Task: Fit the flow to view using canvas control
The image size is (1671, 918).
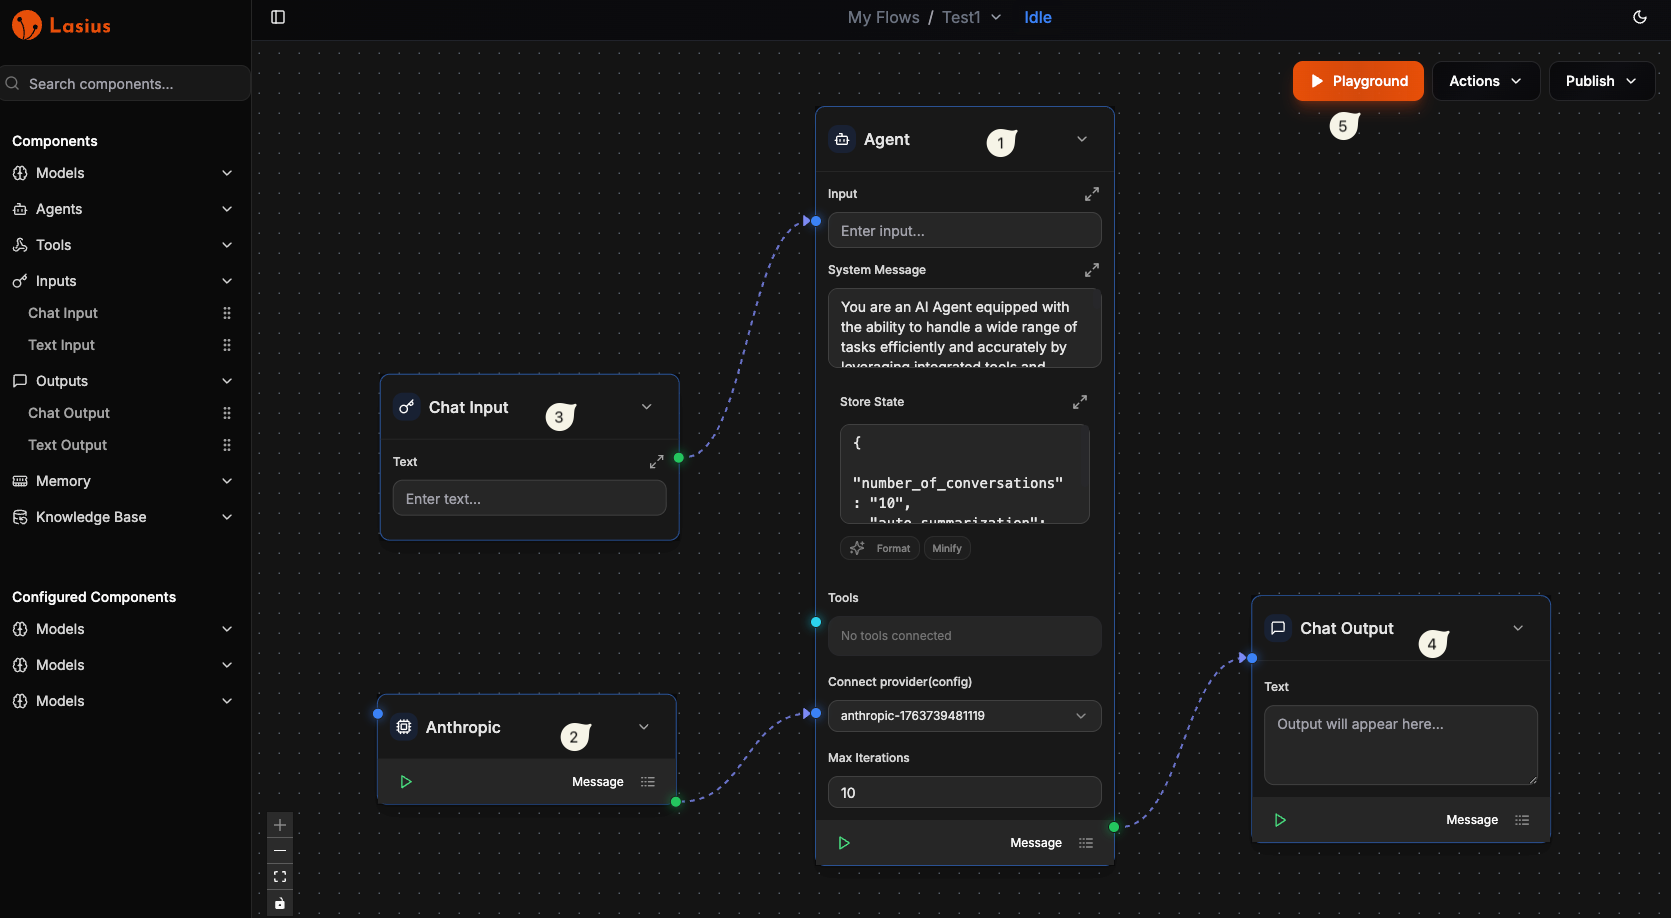Action: click(x=280, y=876)
